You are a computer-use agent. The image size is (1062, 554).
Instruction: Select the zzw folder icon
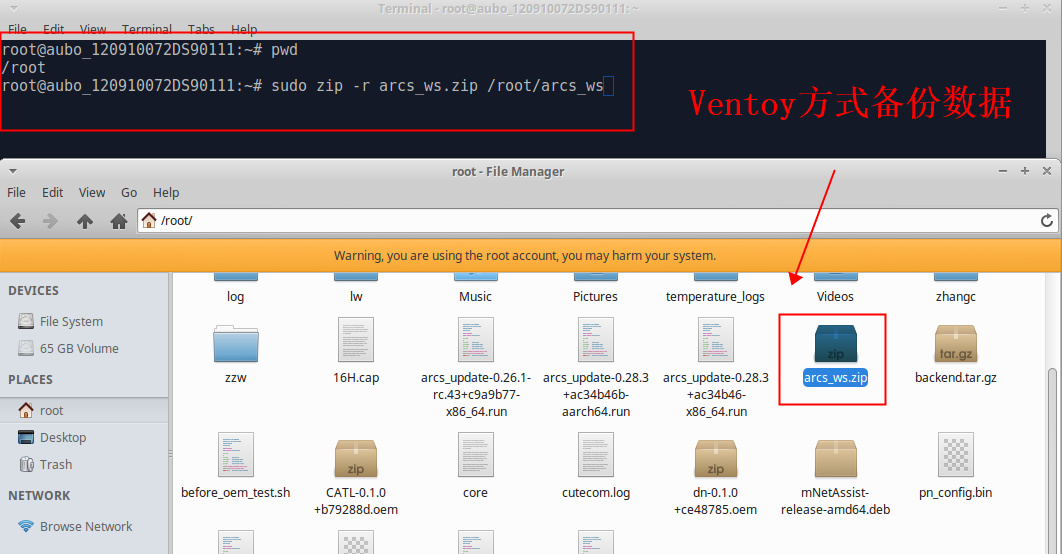pyautogui.click(x=236, y=343)
